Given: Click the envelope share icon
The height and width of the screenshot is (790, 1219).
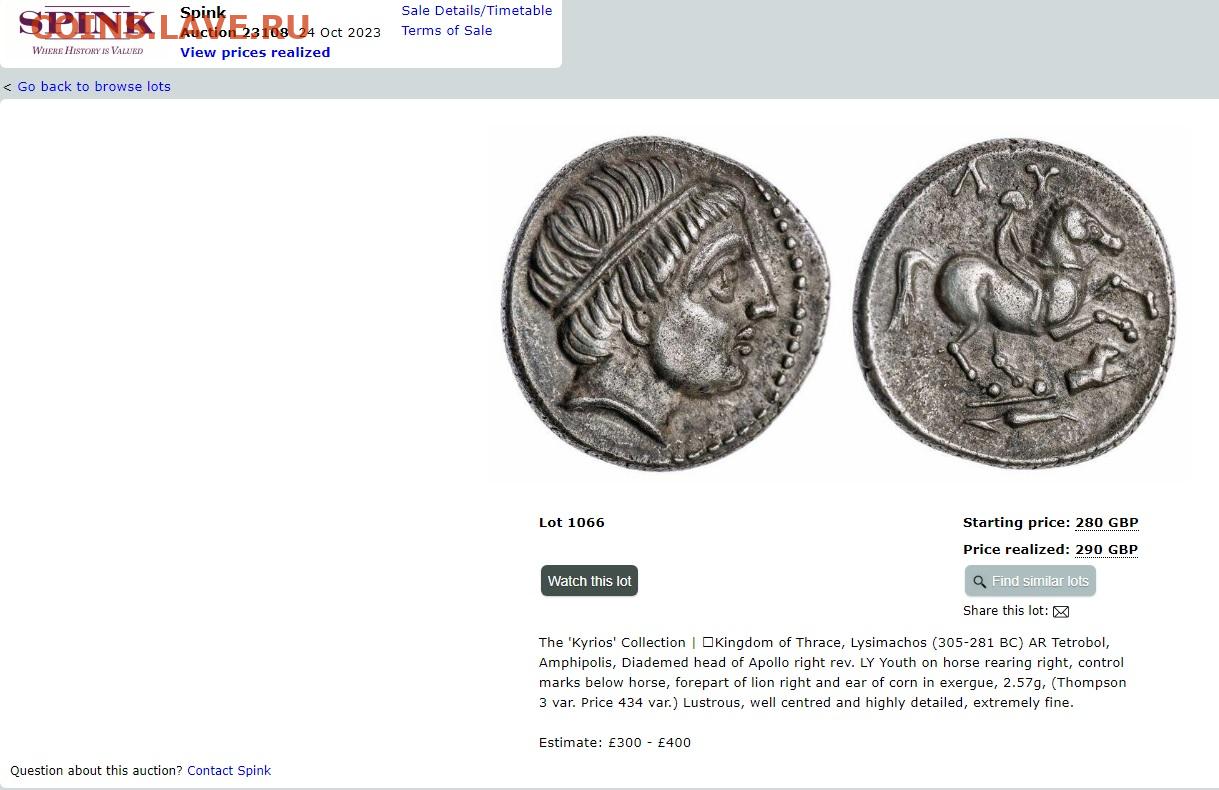Looking at the screenshot, I should tap(1061, 611).
